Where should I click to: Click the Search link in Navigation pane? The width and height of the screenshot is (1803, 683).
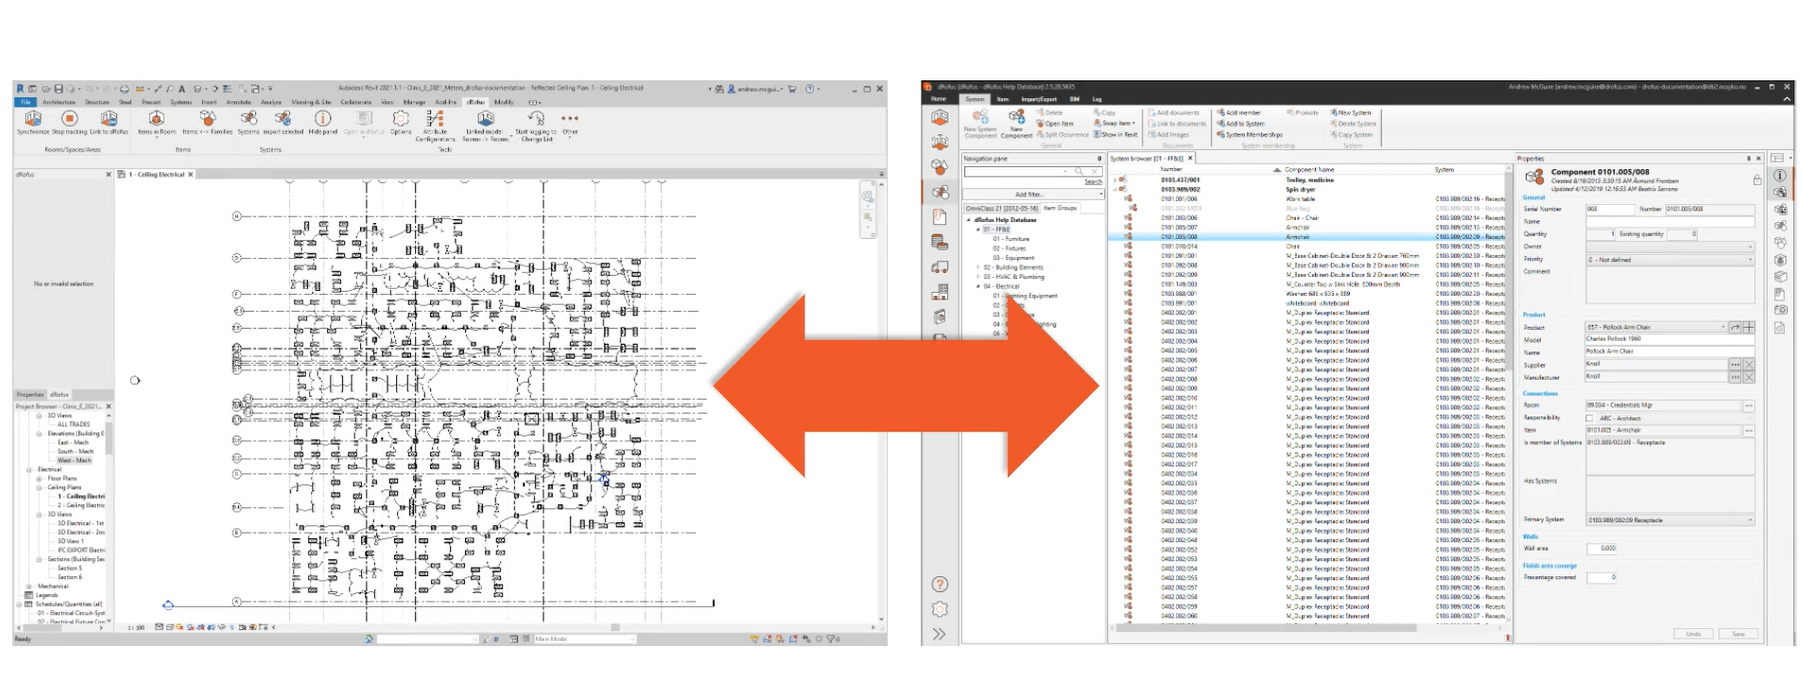click(x=1093, y=182)
